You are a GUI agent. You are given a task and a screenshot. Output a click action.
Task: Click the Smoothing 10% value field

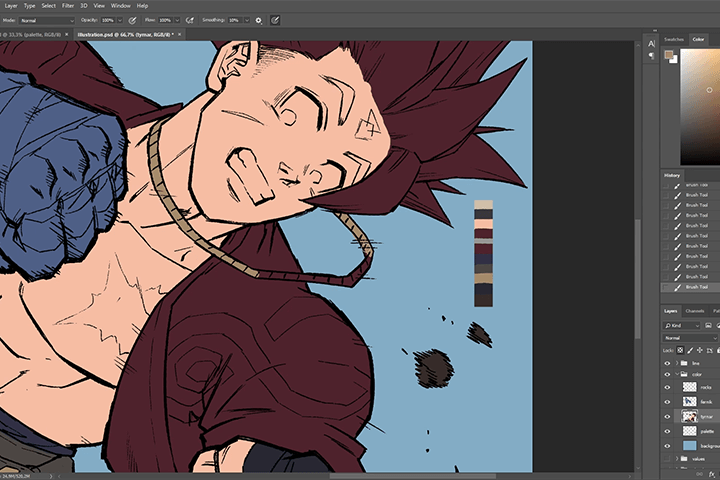coord(235,20)
